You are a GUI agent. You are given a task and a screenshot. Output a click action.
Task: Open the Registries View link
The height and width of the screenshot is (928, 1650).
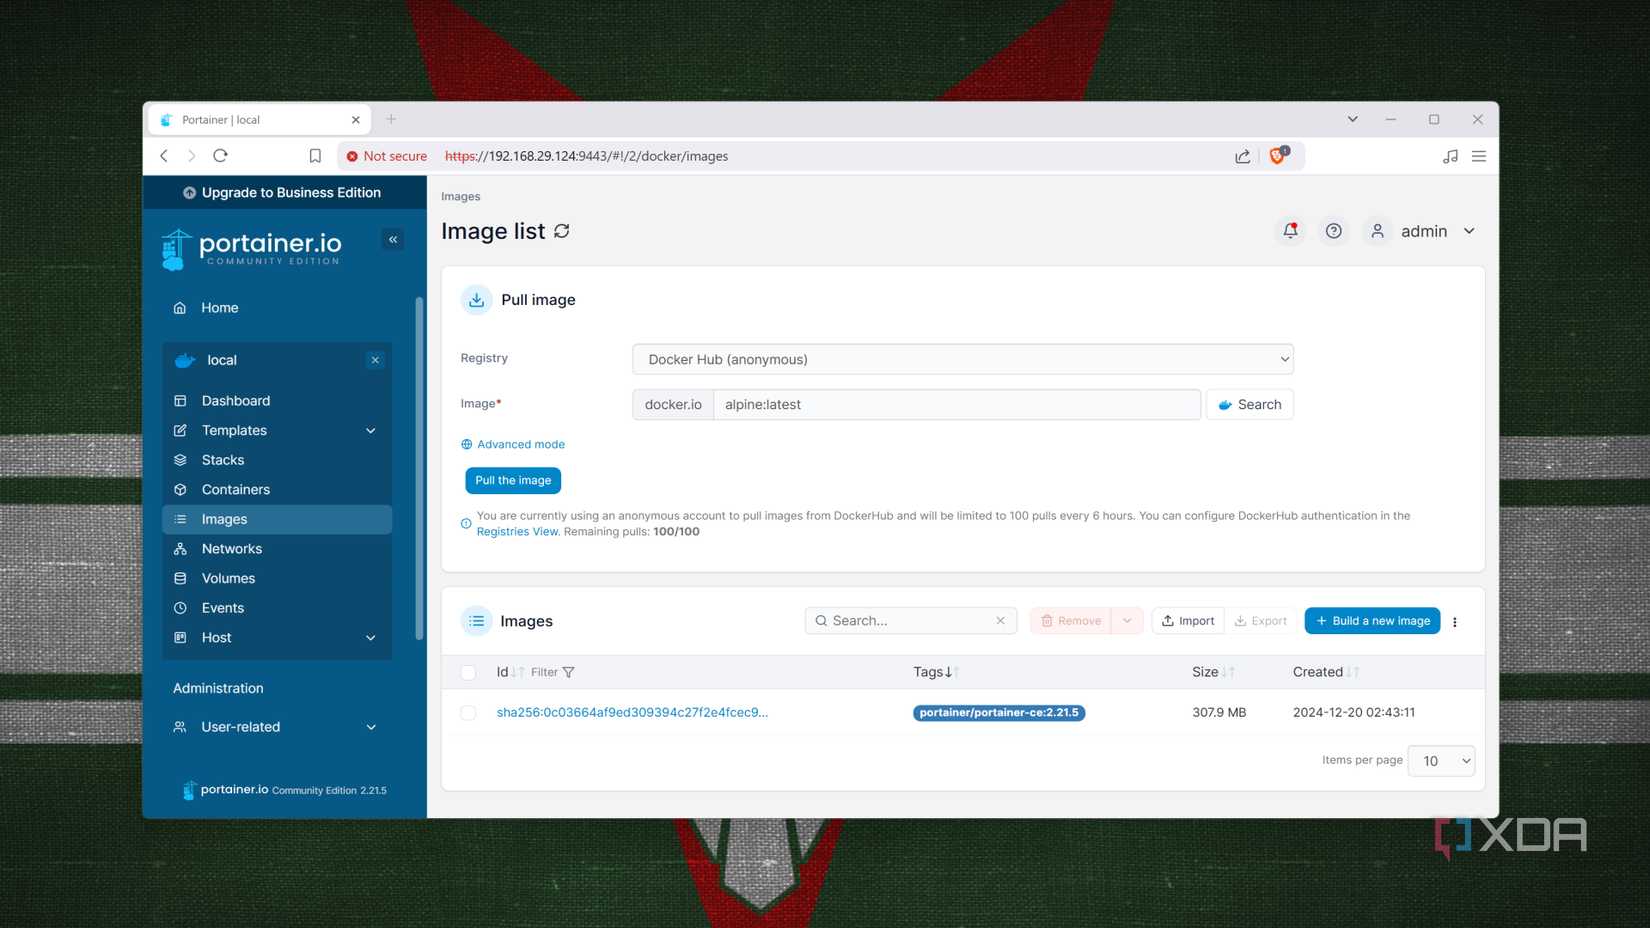517,531
